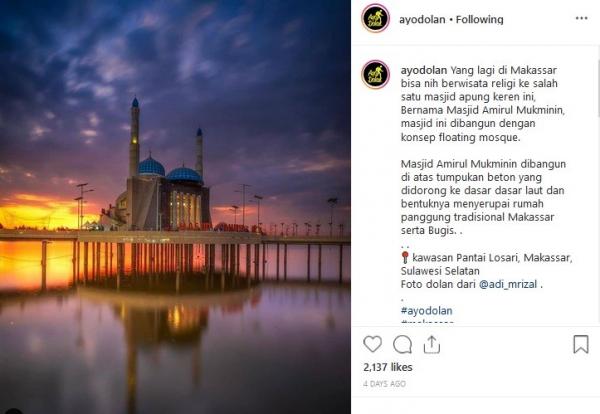Click the mosque's blue dome in photo

[151, 166]
